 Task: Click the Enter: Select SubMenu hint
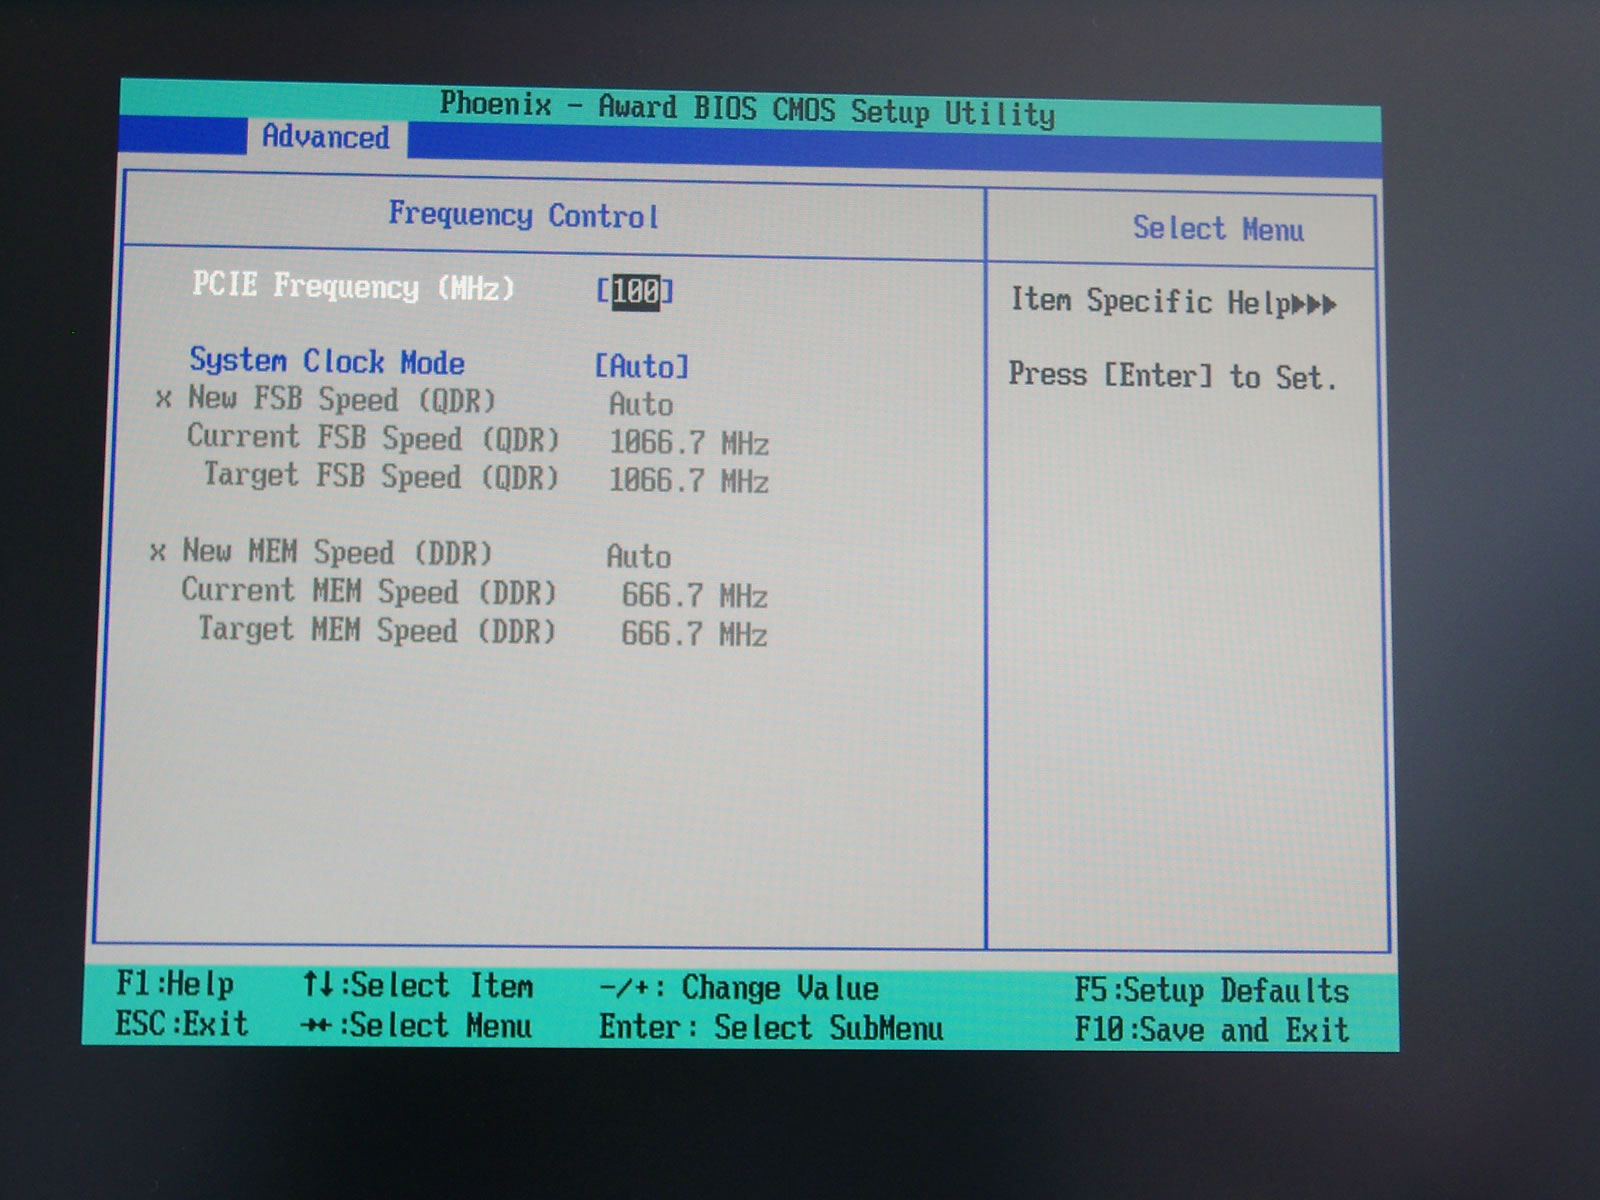pyautogui.click(x=771, y=1028)
